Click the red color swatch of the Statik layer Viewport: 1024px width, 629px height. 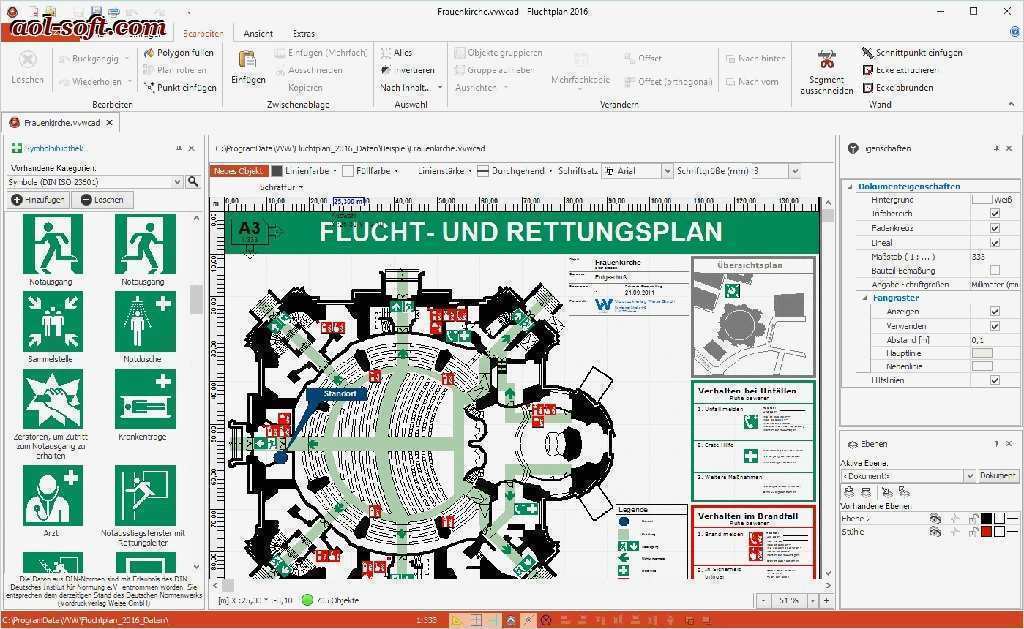[x=987, y=532]
